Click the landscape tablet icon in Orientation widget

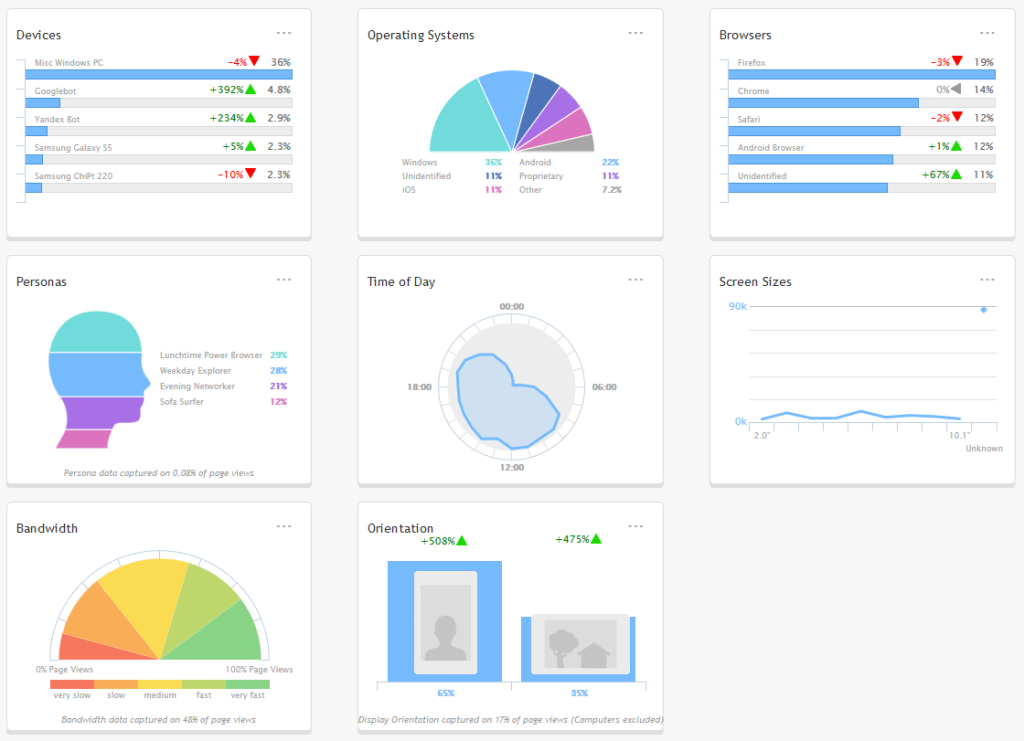580,646
